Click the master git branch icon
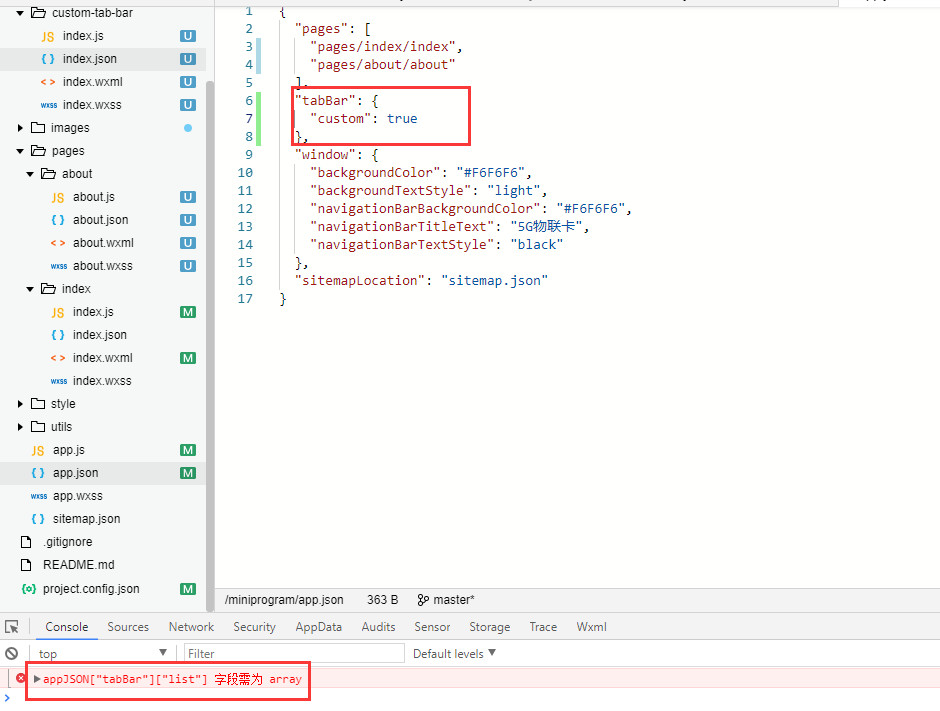 pos(423,600)
